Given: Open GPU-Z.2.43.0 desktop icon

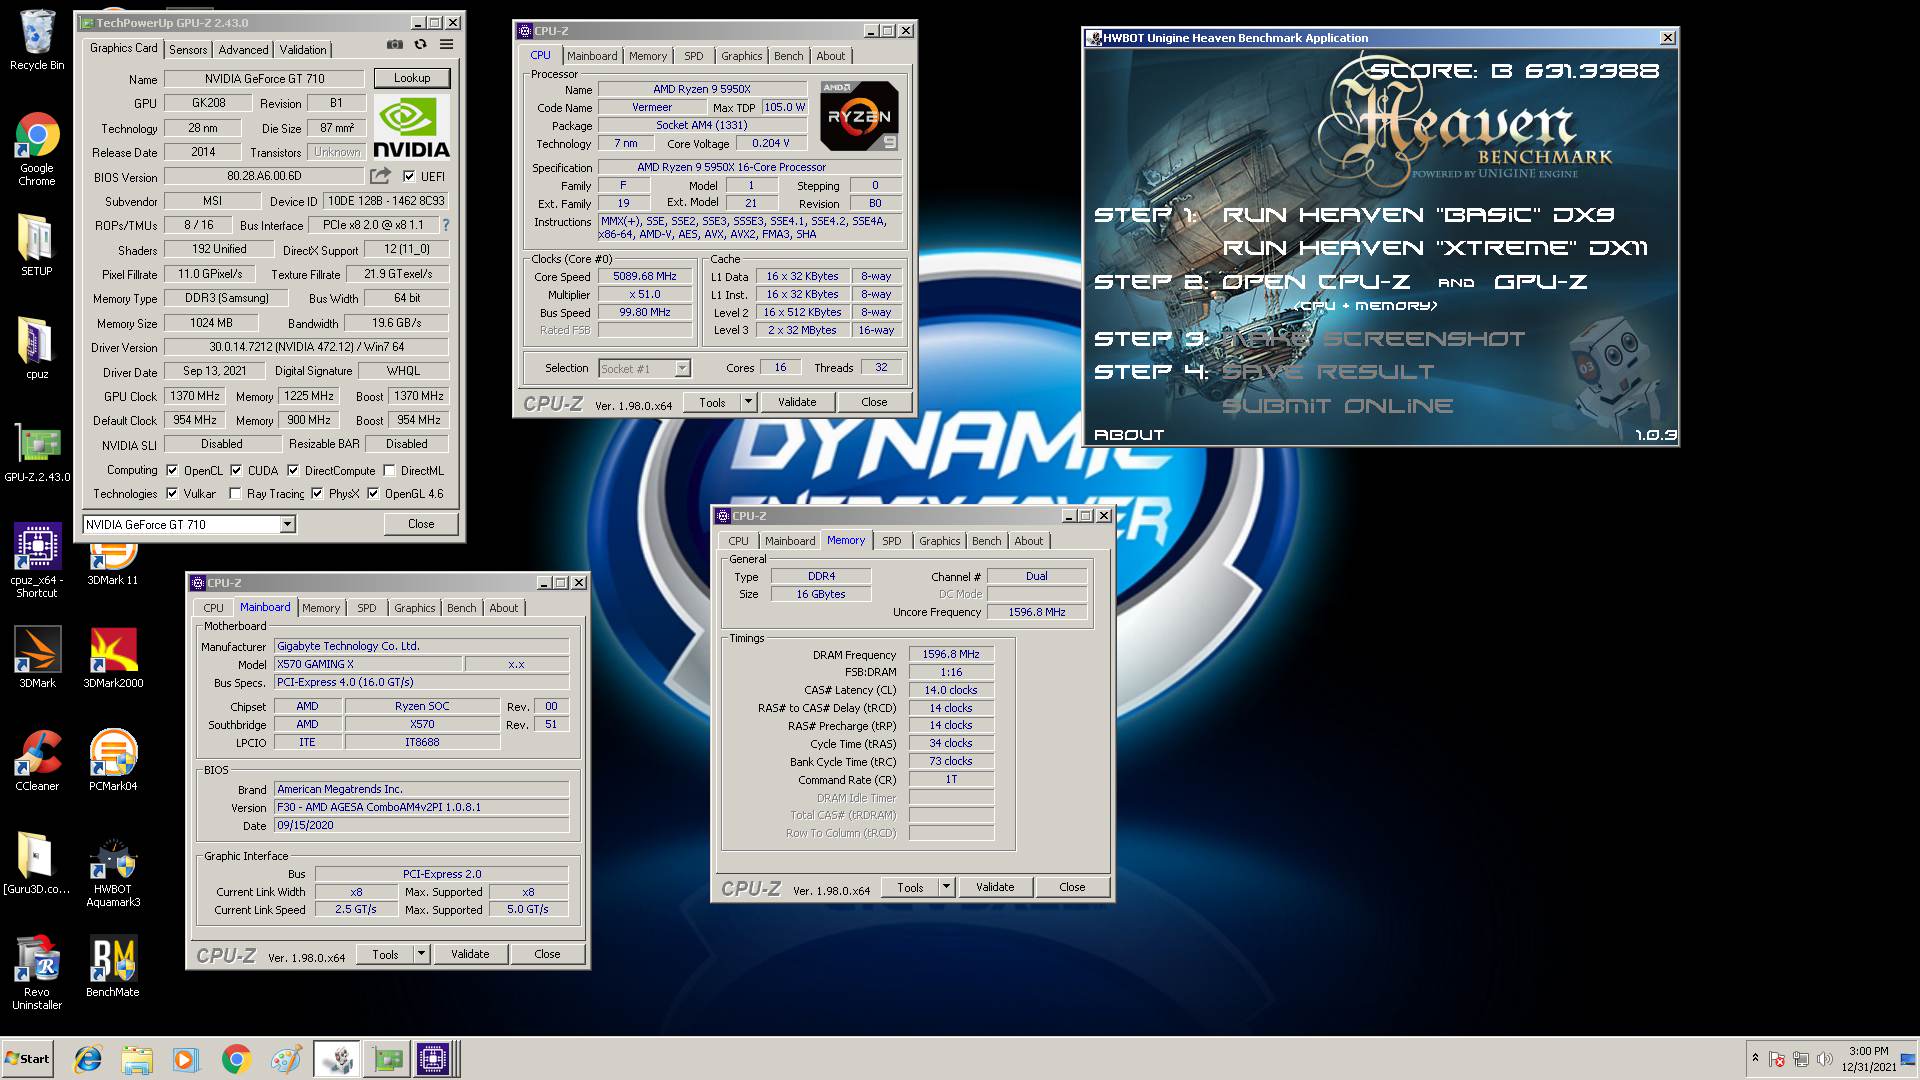Looking at the screenshot, I should [37, 452].
